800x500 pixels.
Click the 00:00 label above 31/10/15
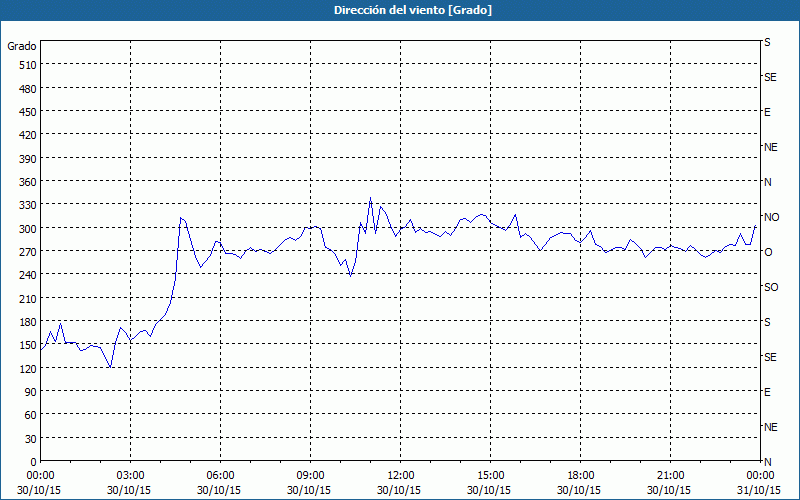(761, 476)
